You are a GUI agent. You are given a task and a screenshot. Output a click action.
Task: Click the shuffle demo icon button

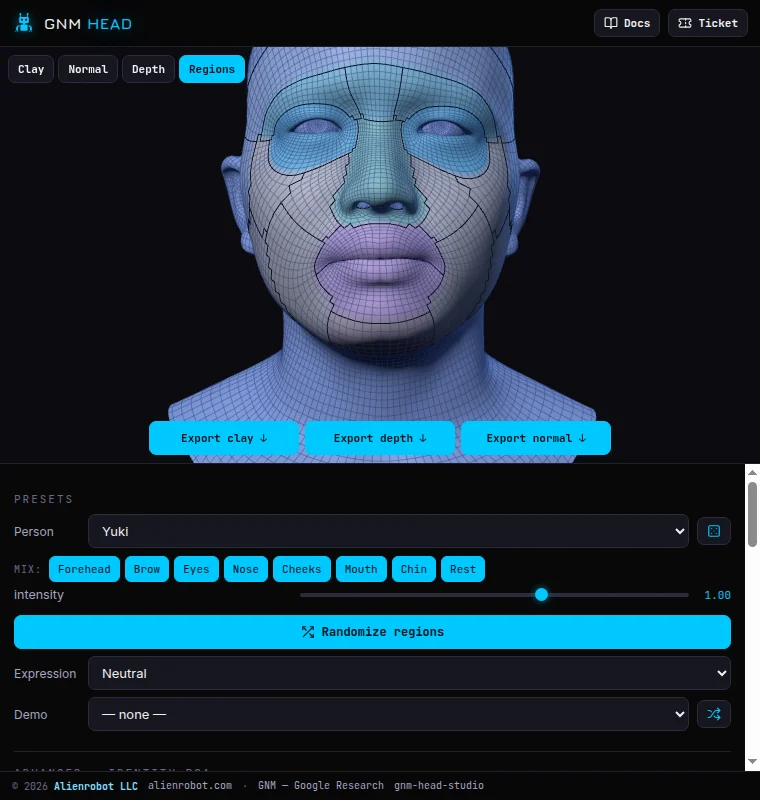[x=714, y=714]
